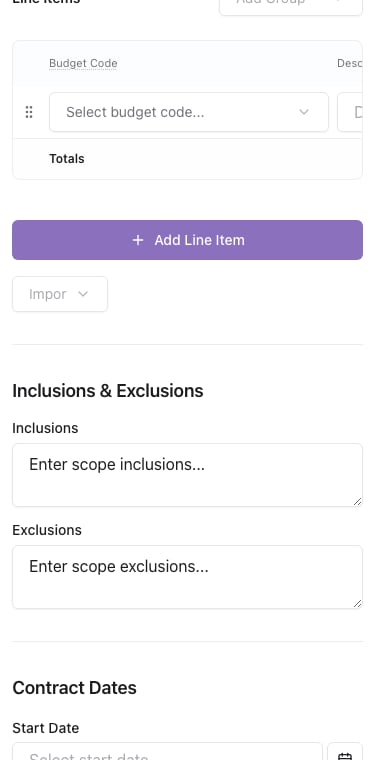Click the Import button text
The width and height of the screenshot is (375, 760).
47,294
